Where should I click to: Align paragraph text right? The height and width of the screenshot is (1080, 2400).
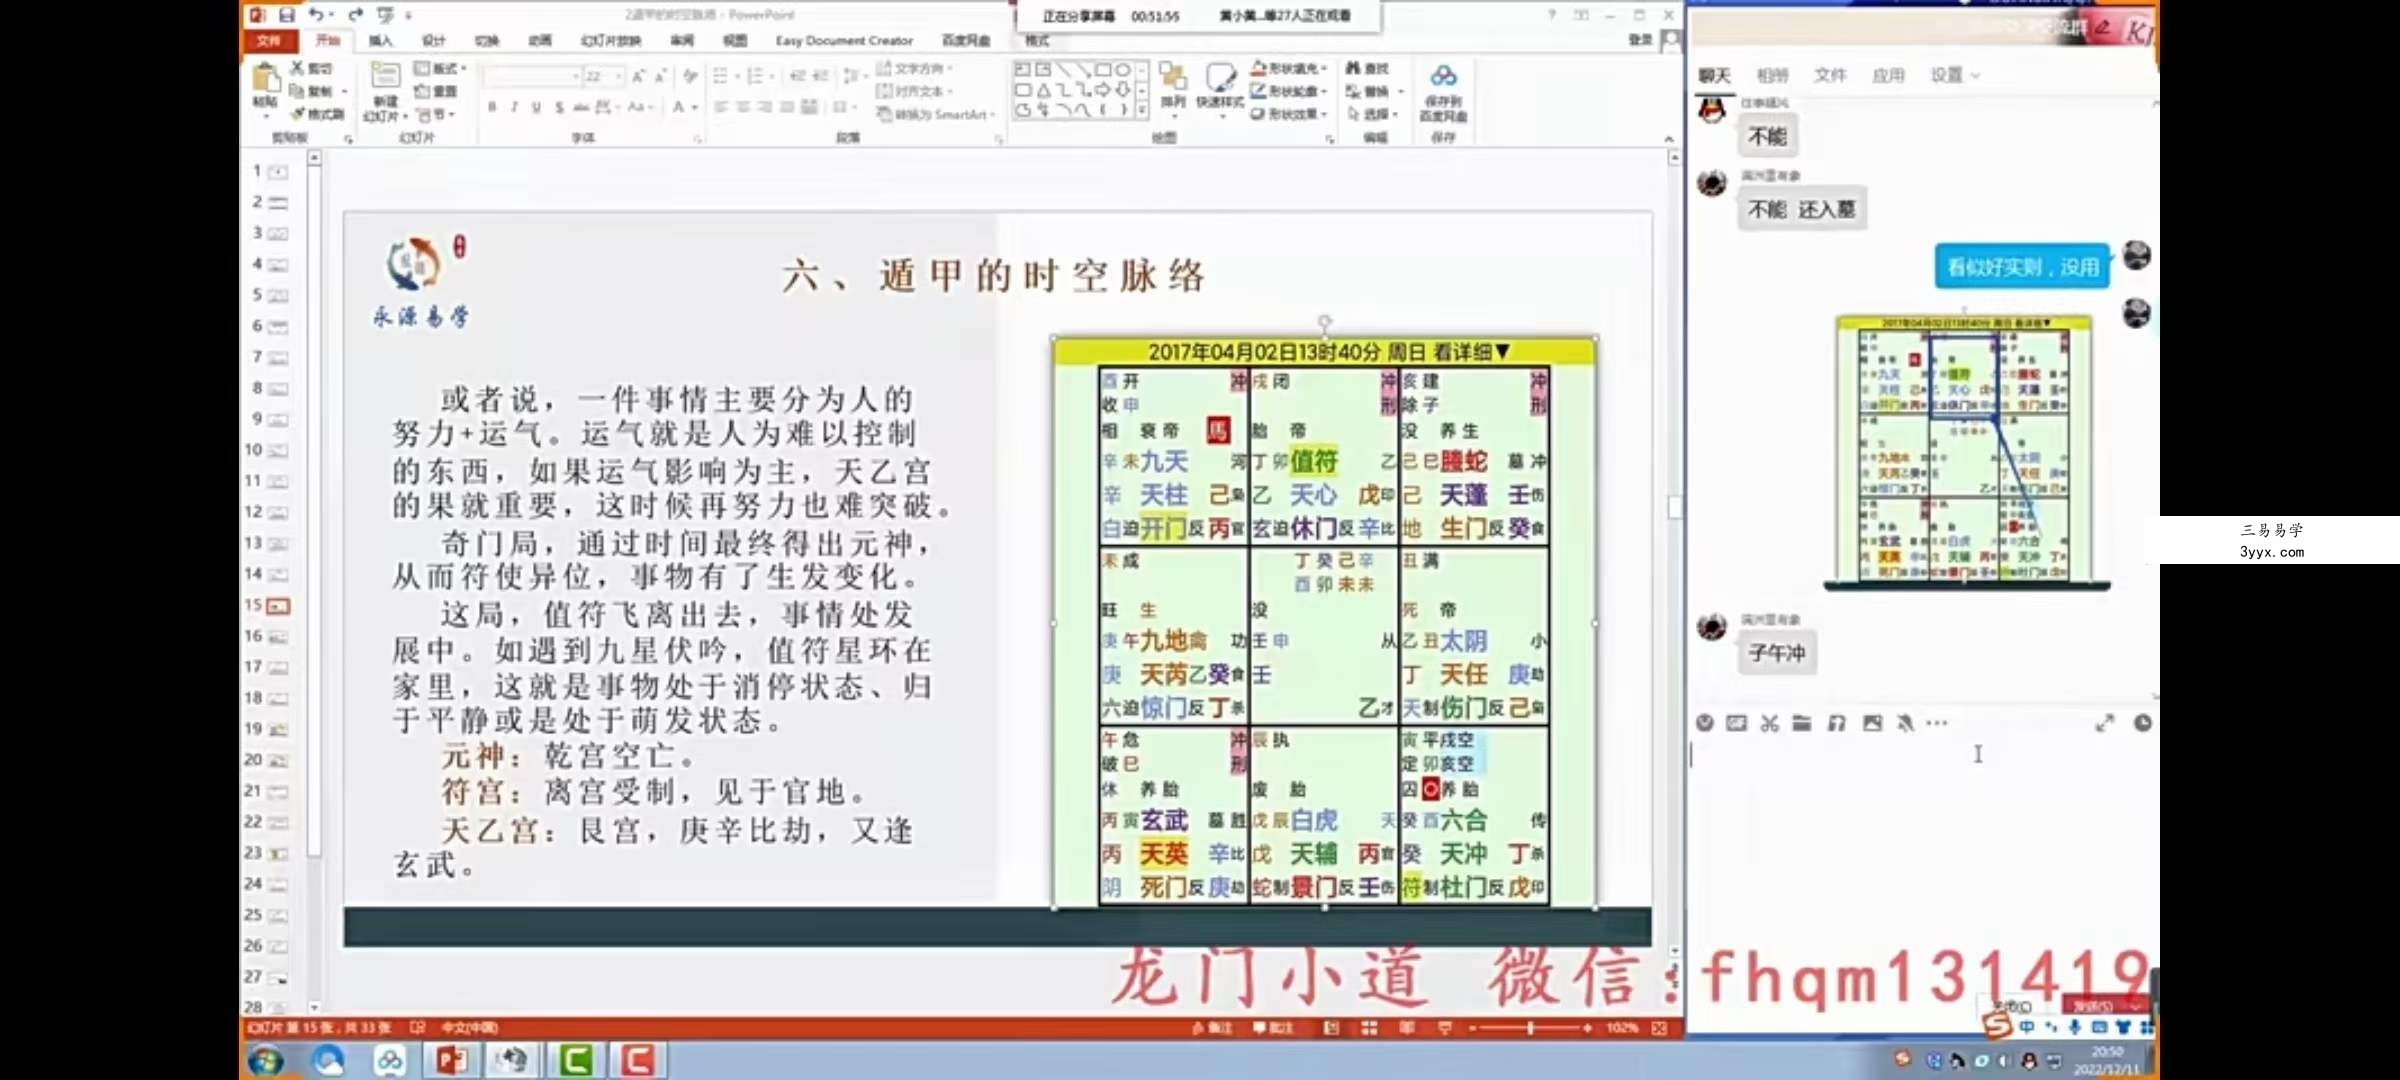tap(765, 107)
